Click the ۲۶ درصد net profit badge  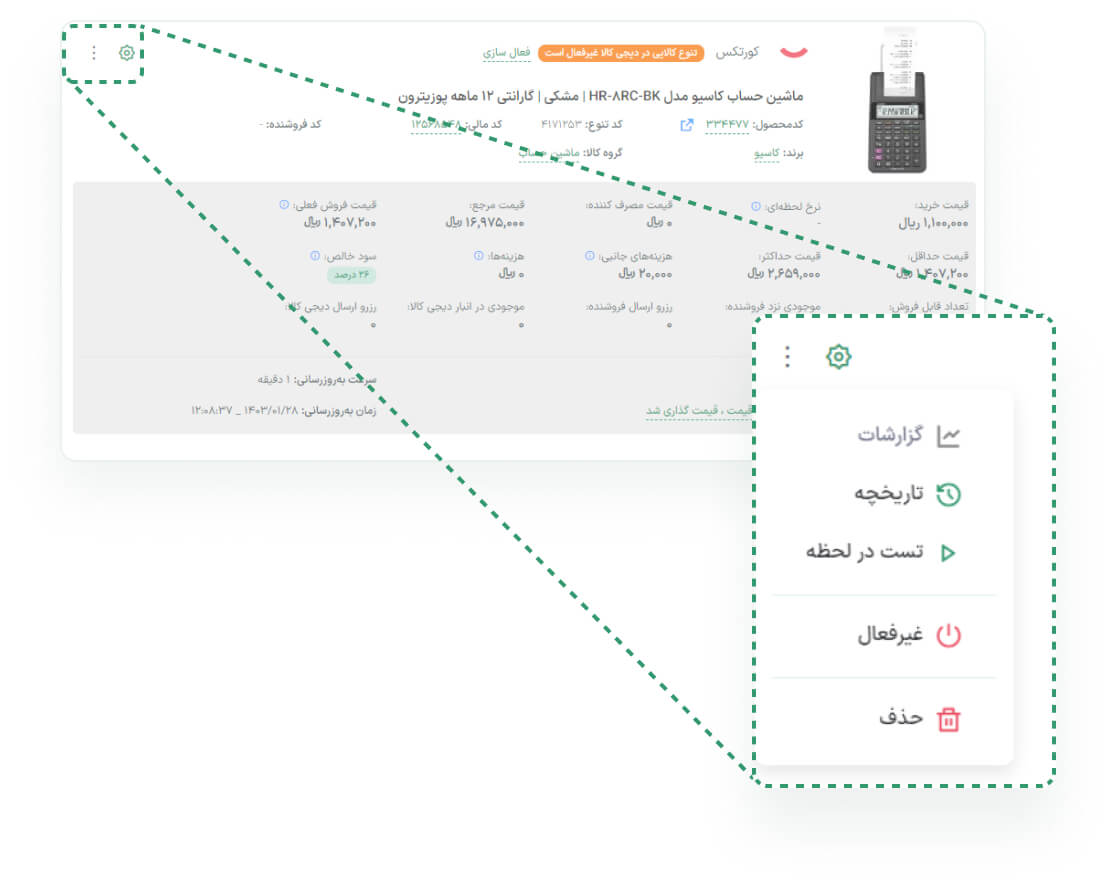[352, 275]
